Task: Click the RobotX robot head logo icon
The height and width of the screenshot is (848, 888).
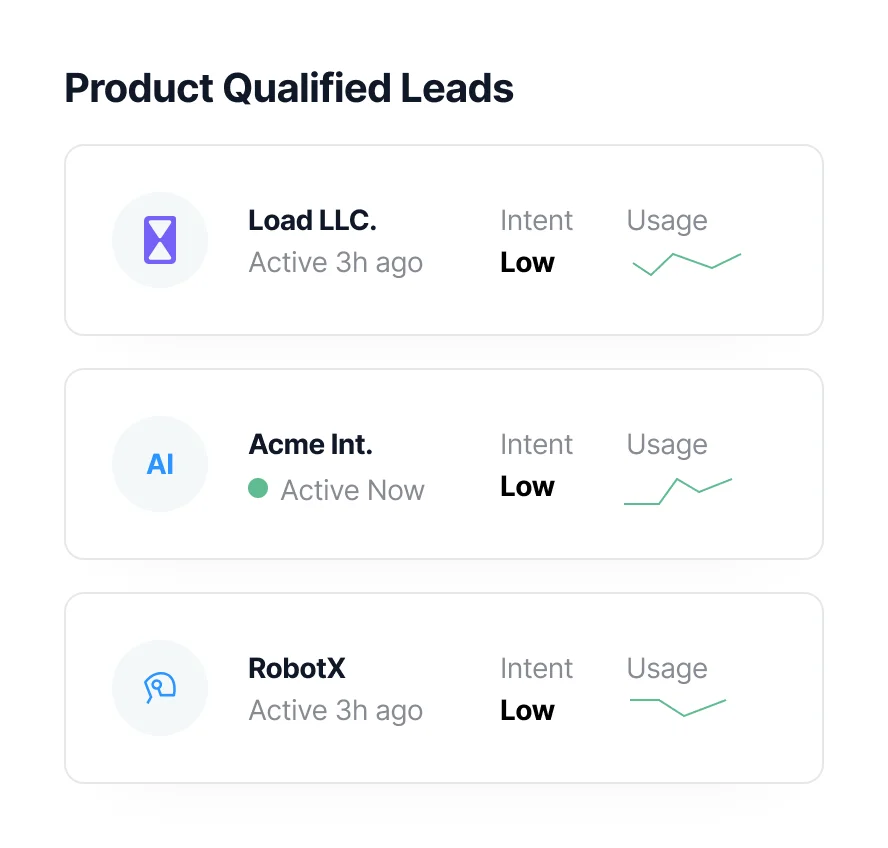Action: coord(160,688)
